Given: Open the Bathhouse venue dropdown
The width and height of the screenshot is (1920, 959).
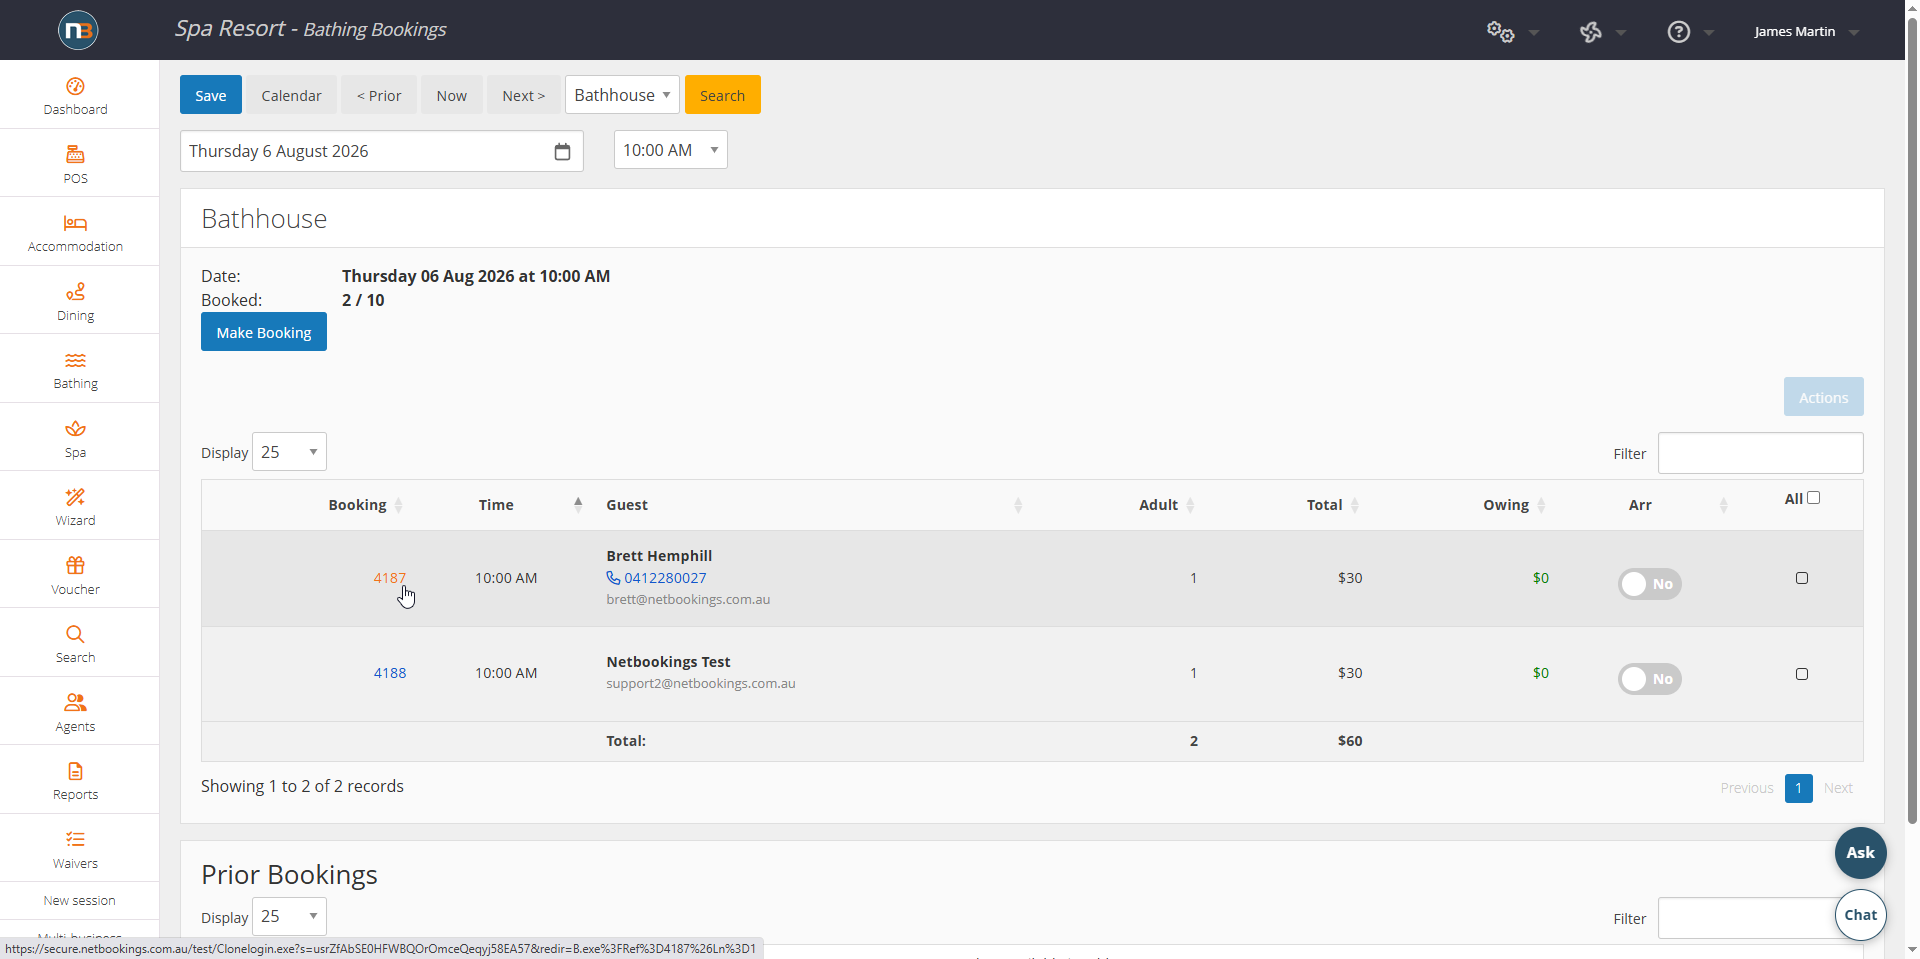Looking at the screenshot, I should [622, 95].
